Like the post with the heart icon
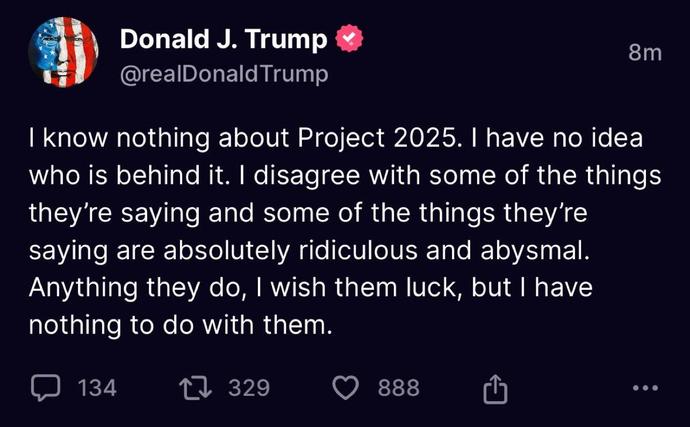 pos(345,388)
